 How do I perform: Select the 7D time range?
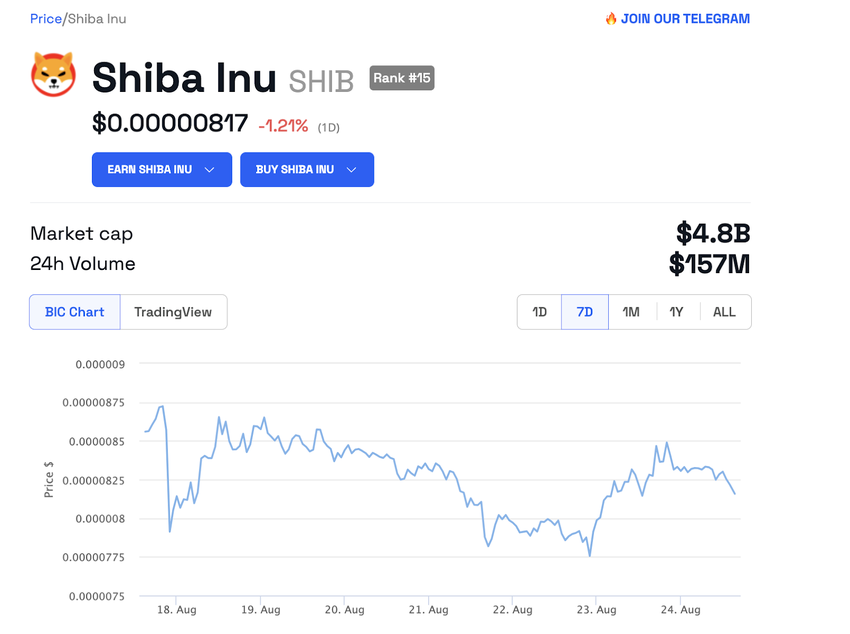coord(585,312)
